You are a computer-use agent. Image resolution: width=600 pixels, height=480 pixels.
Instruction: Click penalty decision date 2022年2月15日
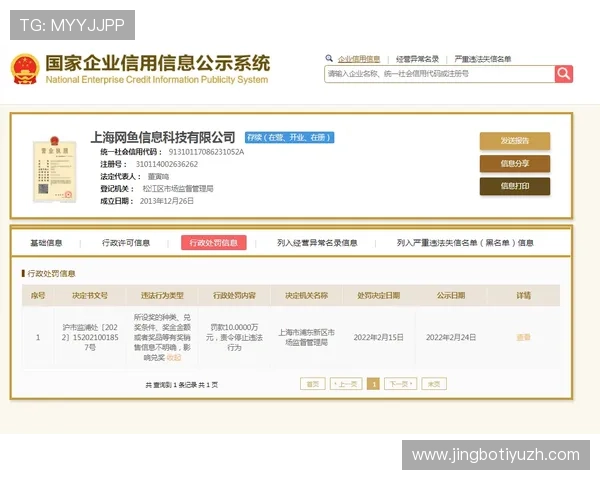[379, 337]
